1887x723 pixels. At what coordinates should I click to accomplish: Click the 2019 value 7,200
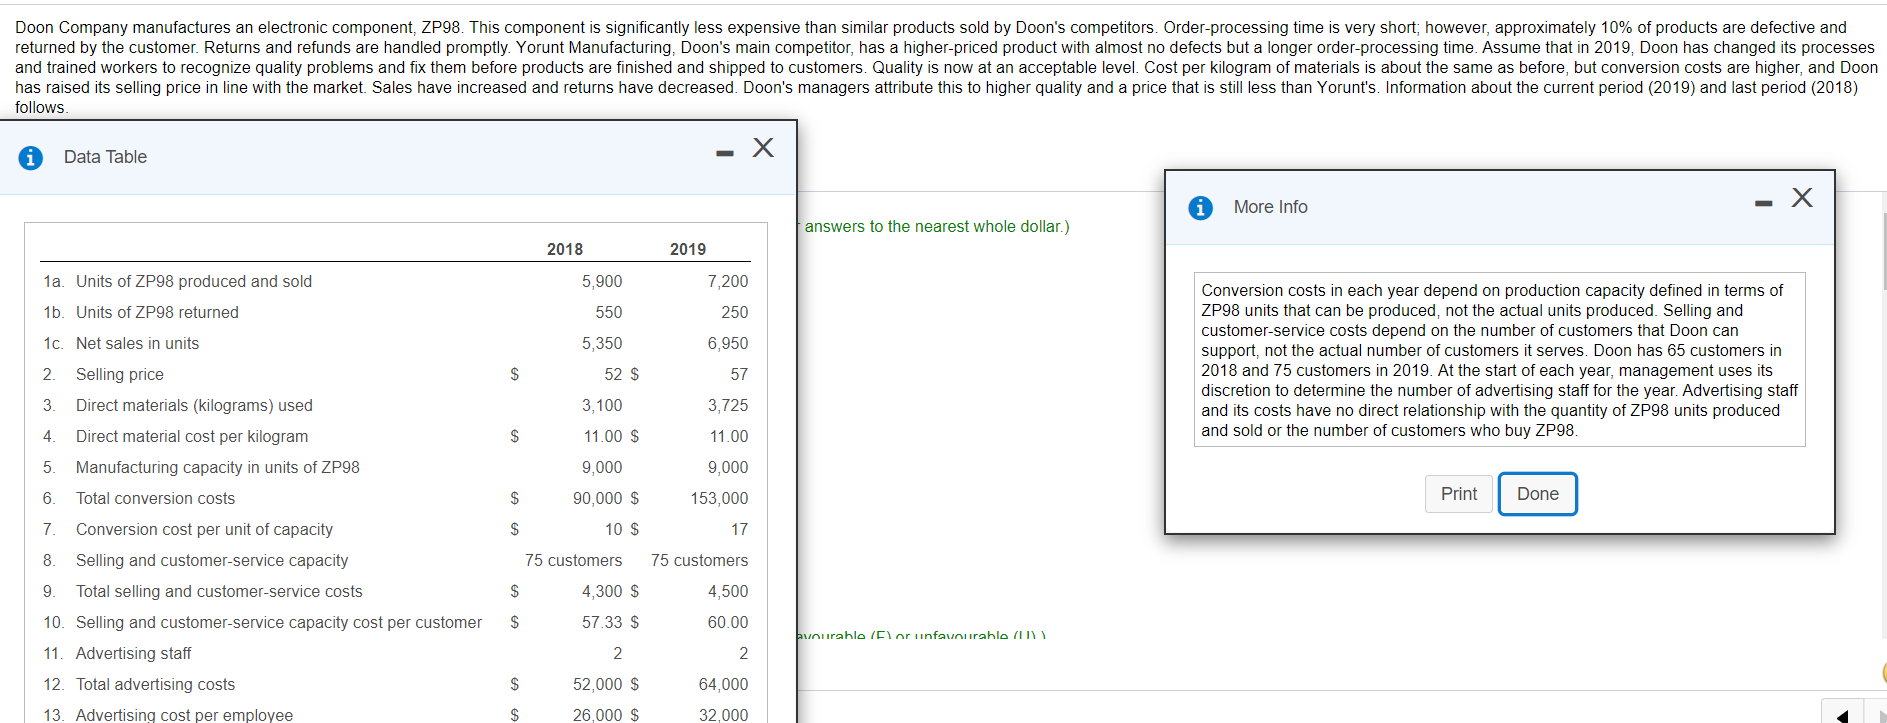[x=728, y=282]
